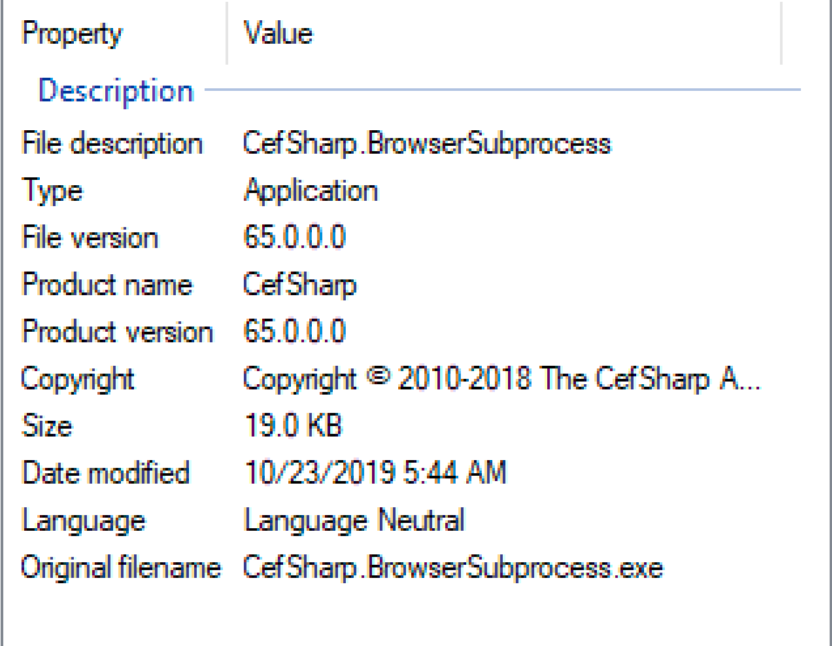Click the Property column header

tap(71, 34)
